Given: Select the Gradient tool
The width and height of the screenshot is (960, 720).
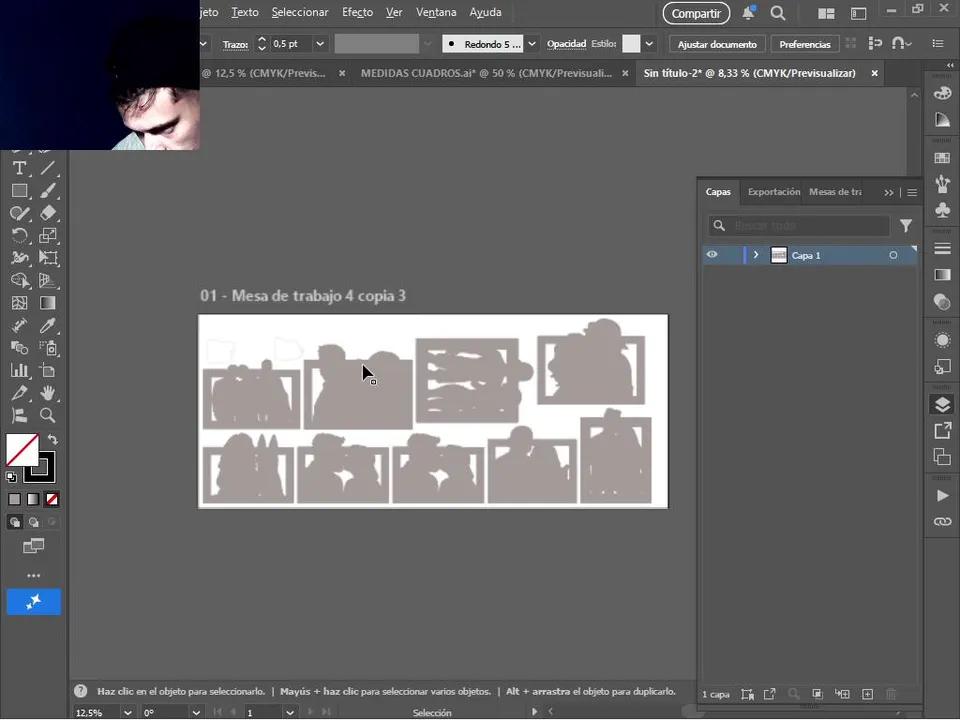Looking at the screenshot, I should point(48,303).
